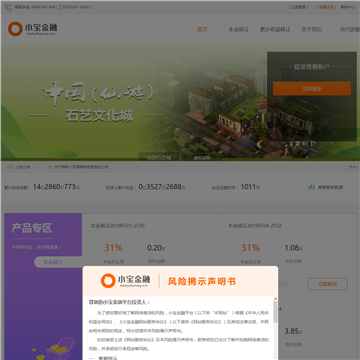
Task: Click 立即购买 for product 20190724-2532
Action: pyautogui.click(x=328, y=284)
